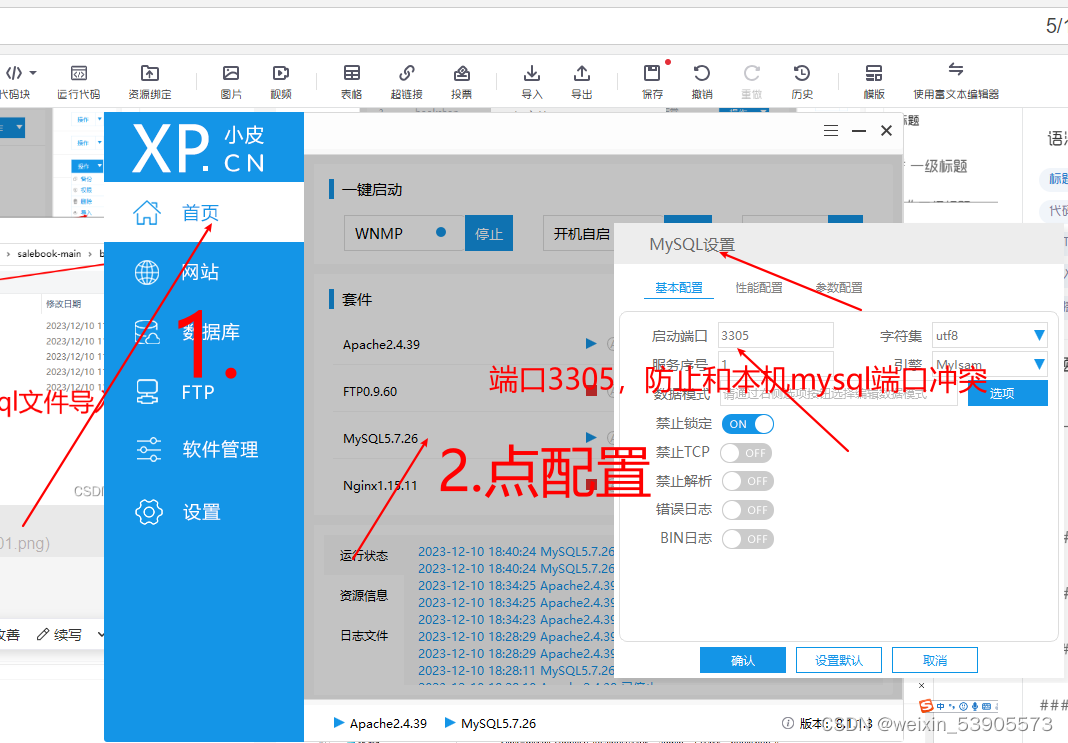
Task: Insert a video via the video icon
Action: point(281,73)
